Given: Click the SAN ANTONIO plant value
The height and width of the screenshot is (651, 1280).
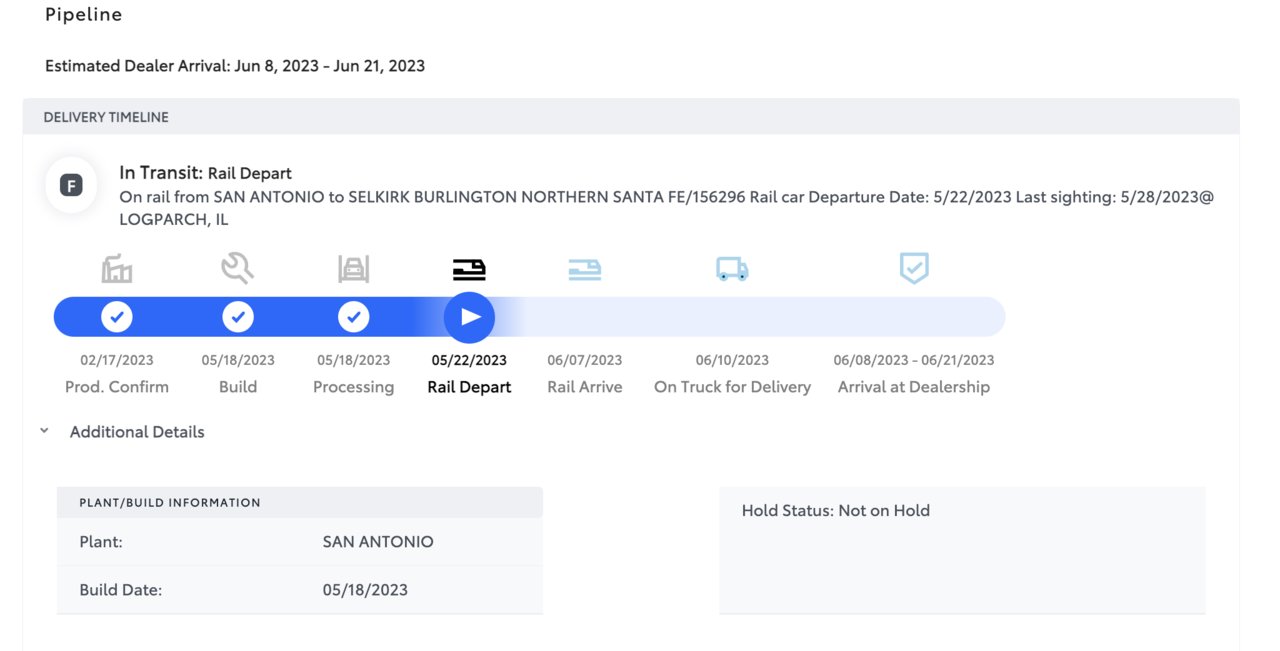Looking at the screenshot, I should [x=378, y=542].
